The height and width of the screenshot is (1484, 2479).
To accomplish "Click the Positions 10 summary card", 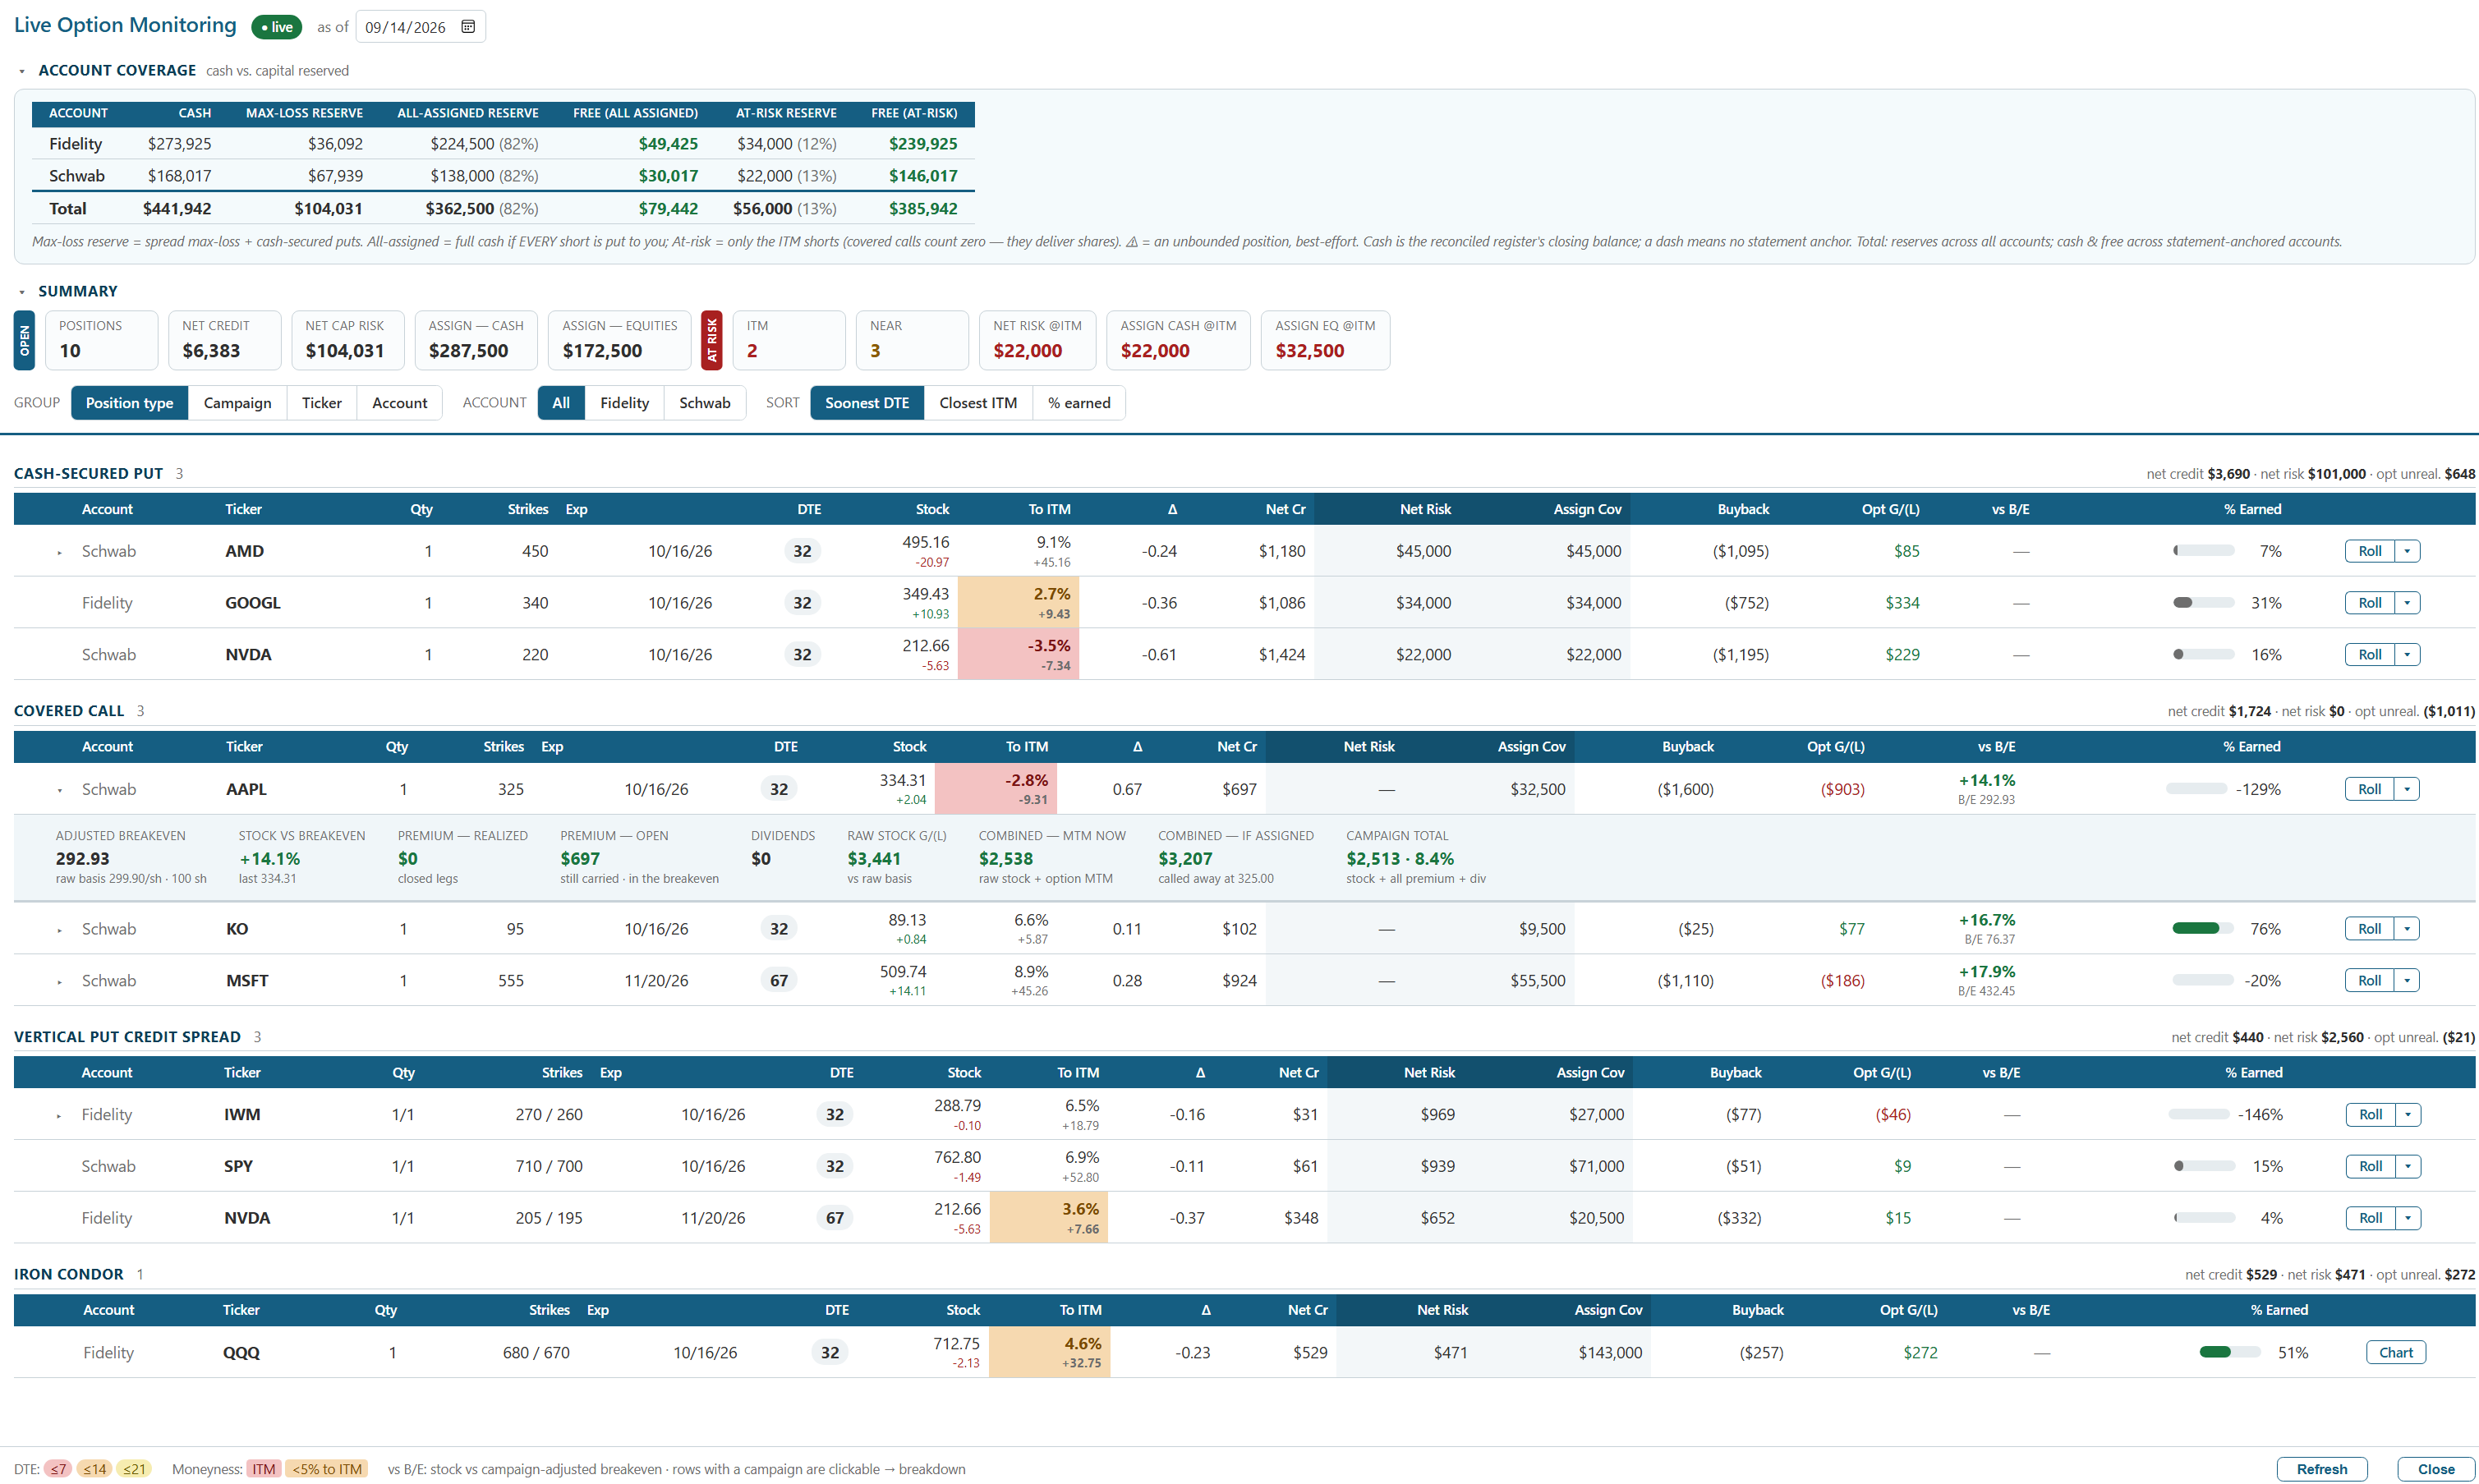I will tap(101, 341).
